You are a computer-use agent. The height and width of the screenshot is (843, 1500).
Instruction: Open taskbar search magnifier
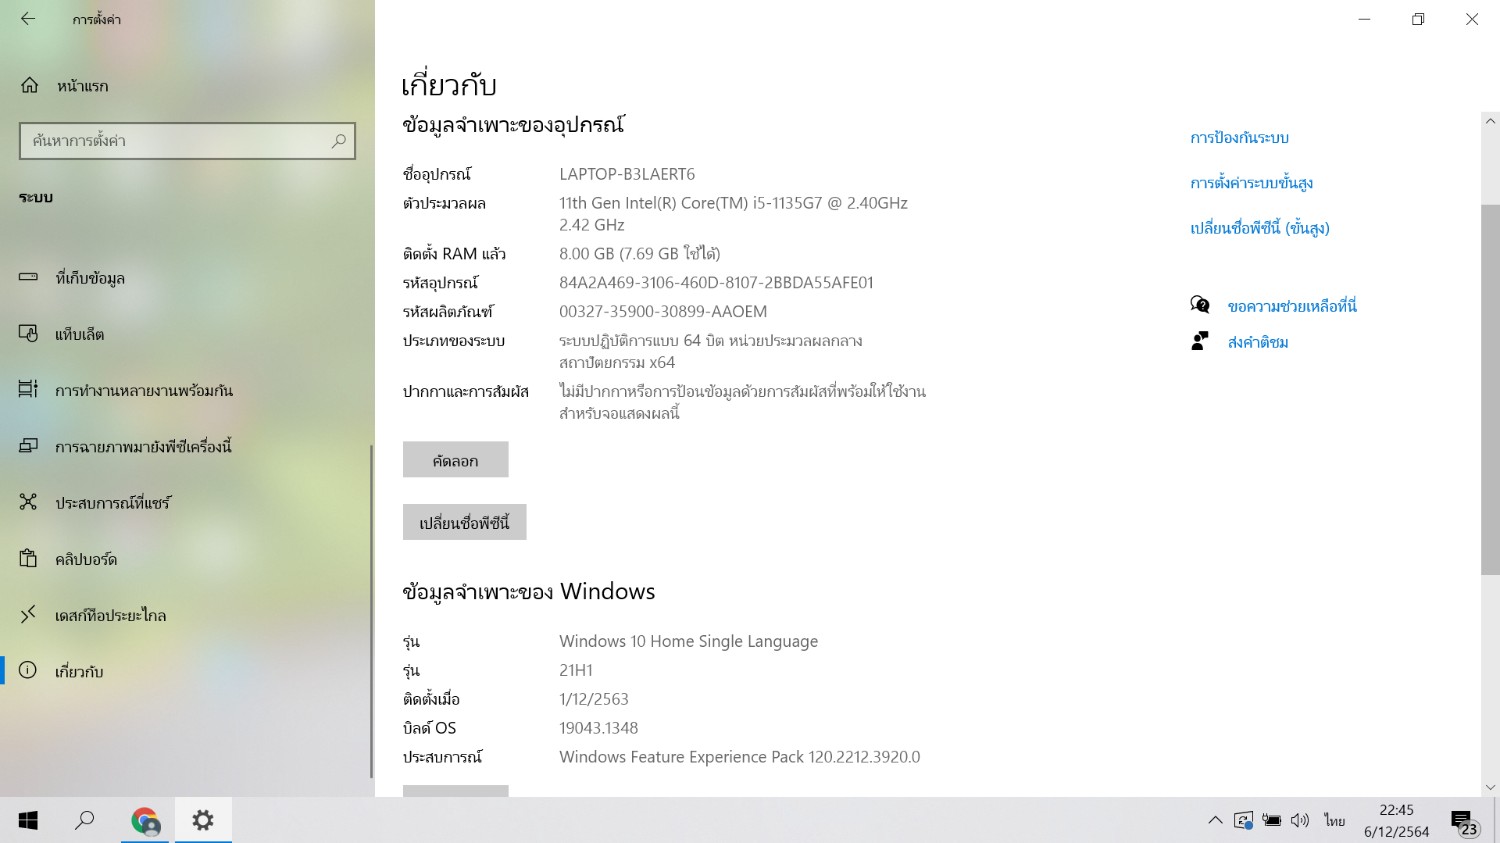point(85,820)
